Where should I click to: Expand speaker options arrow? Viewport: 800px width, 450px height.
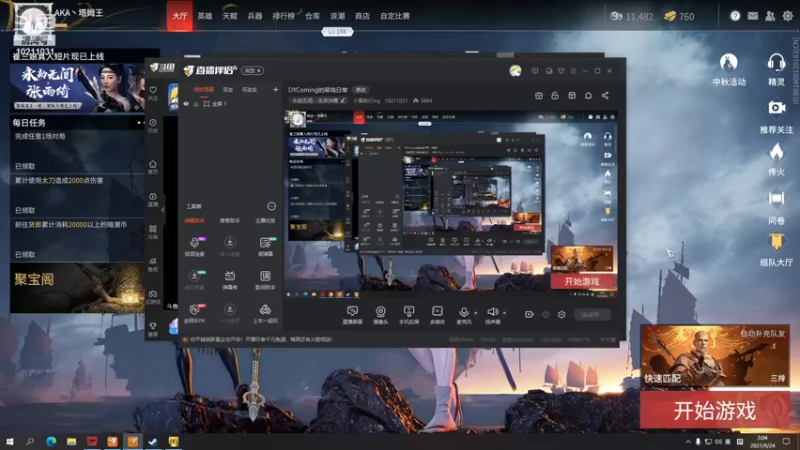[x=504, y=313]
